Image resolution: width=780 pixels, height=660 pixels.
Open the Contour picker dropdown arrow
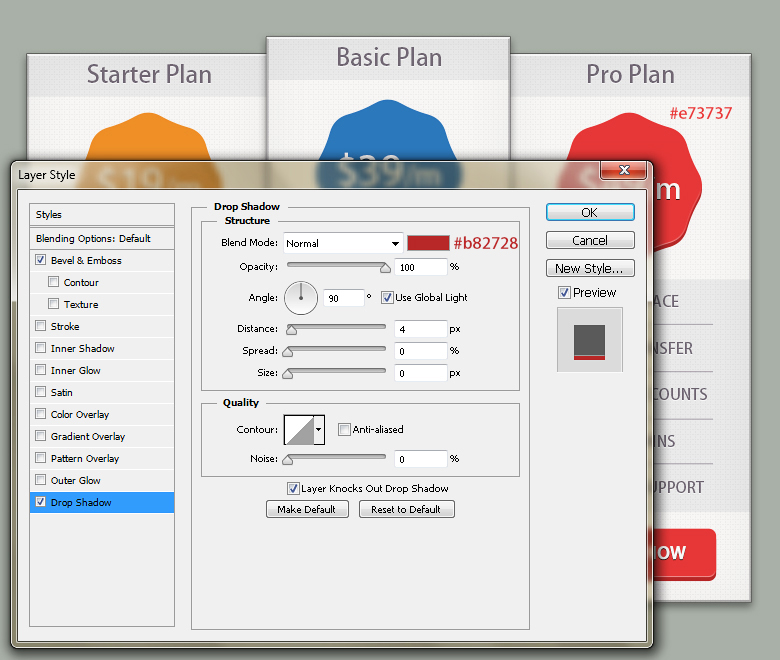coord(319,430)
